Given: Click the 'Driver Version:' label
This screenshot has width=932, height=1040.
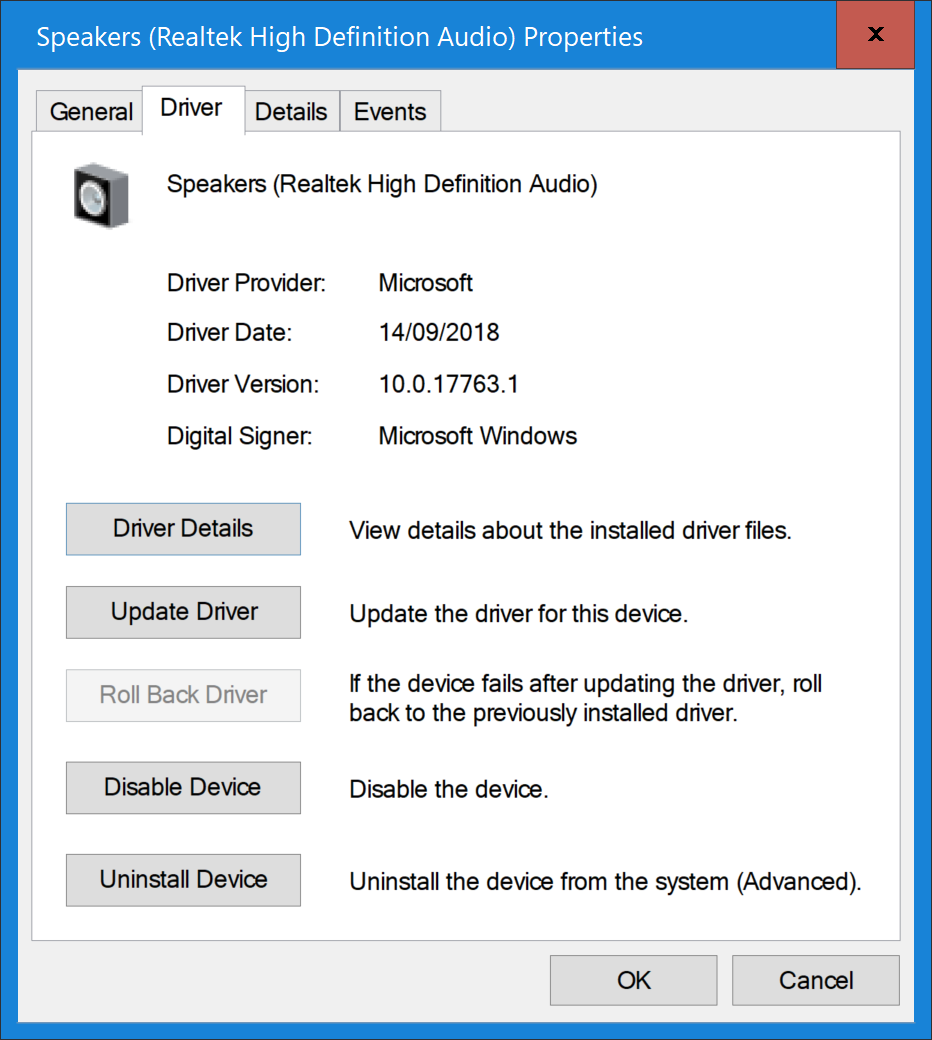Looking at the screenshot, I should pos(243,384).
